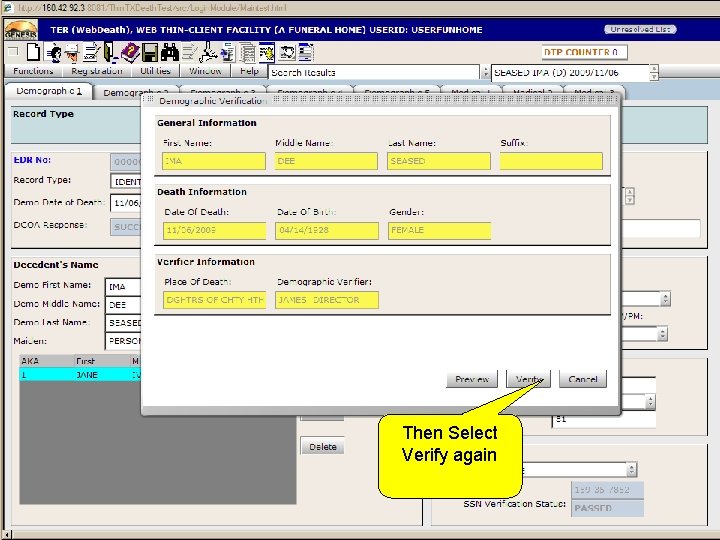Click the Unresolved List button
The image size is (720, 540).
pyautogui.click(x=640, y=29)
